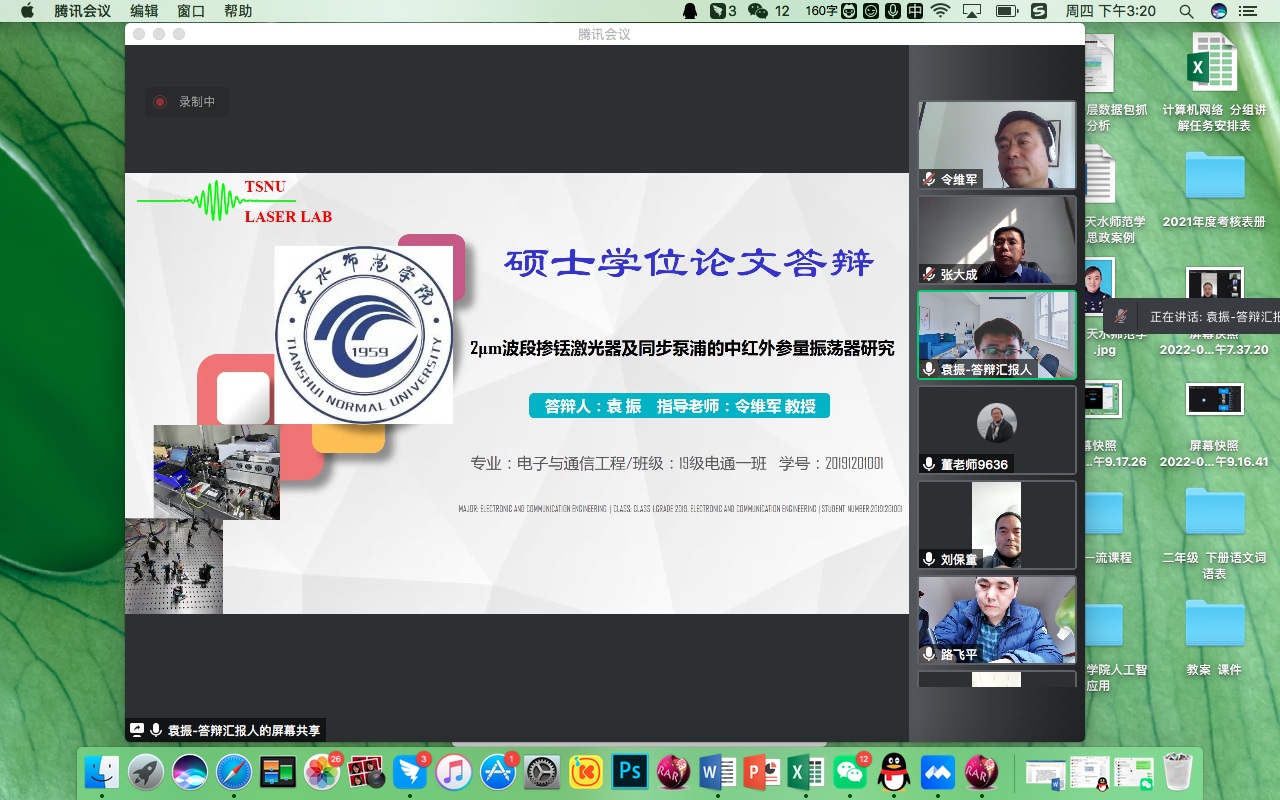The height and width of the screenshot is (800, 1280).
Task: Open Spotlight search magnifier
Action: coord(1186,11)
